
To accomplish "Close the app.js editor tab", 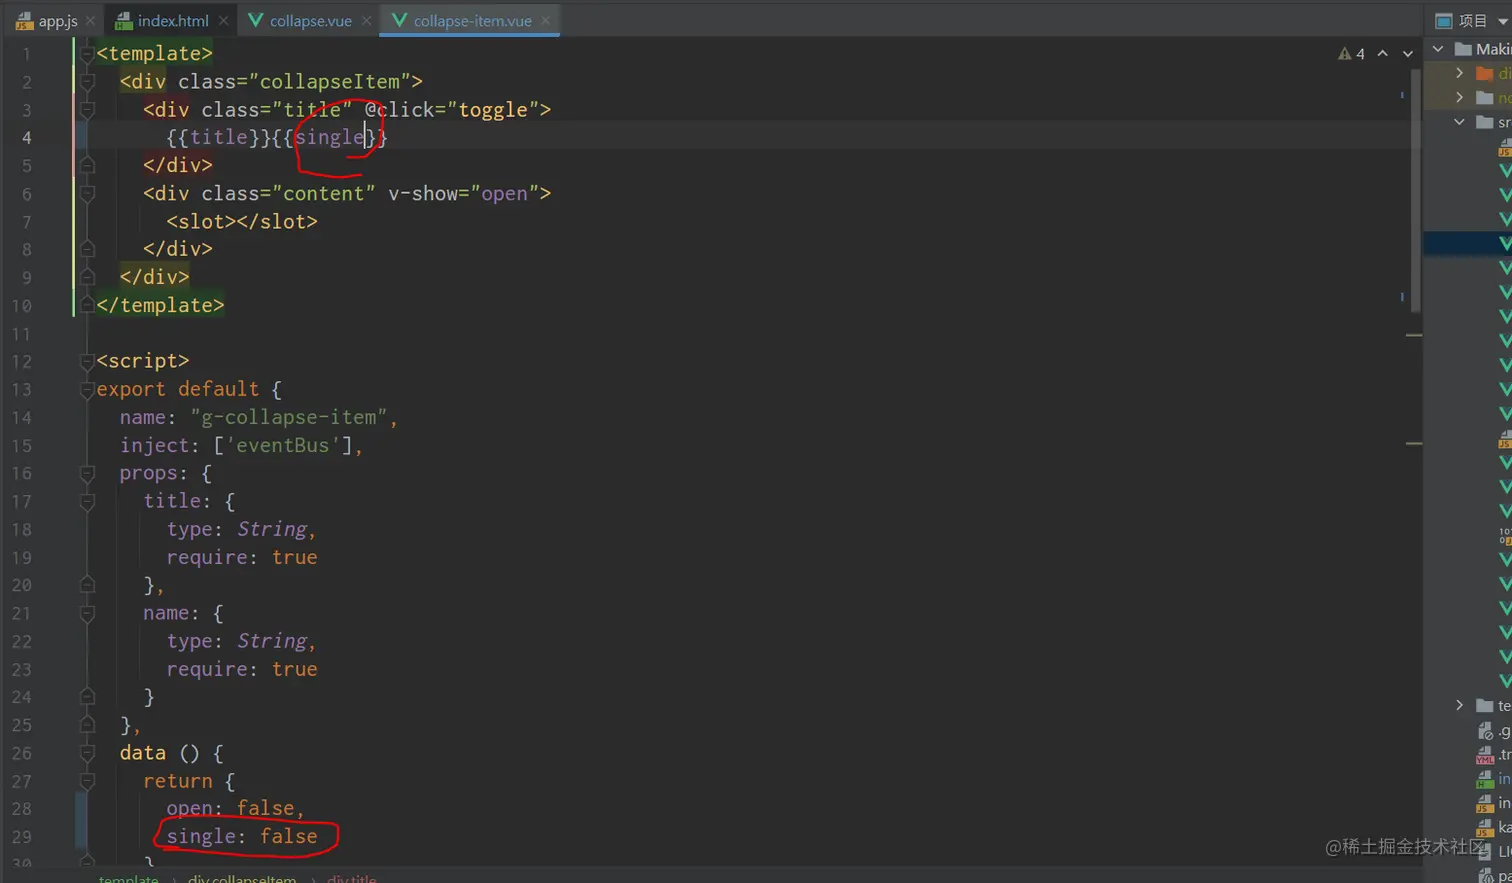I will (90, 20).
